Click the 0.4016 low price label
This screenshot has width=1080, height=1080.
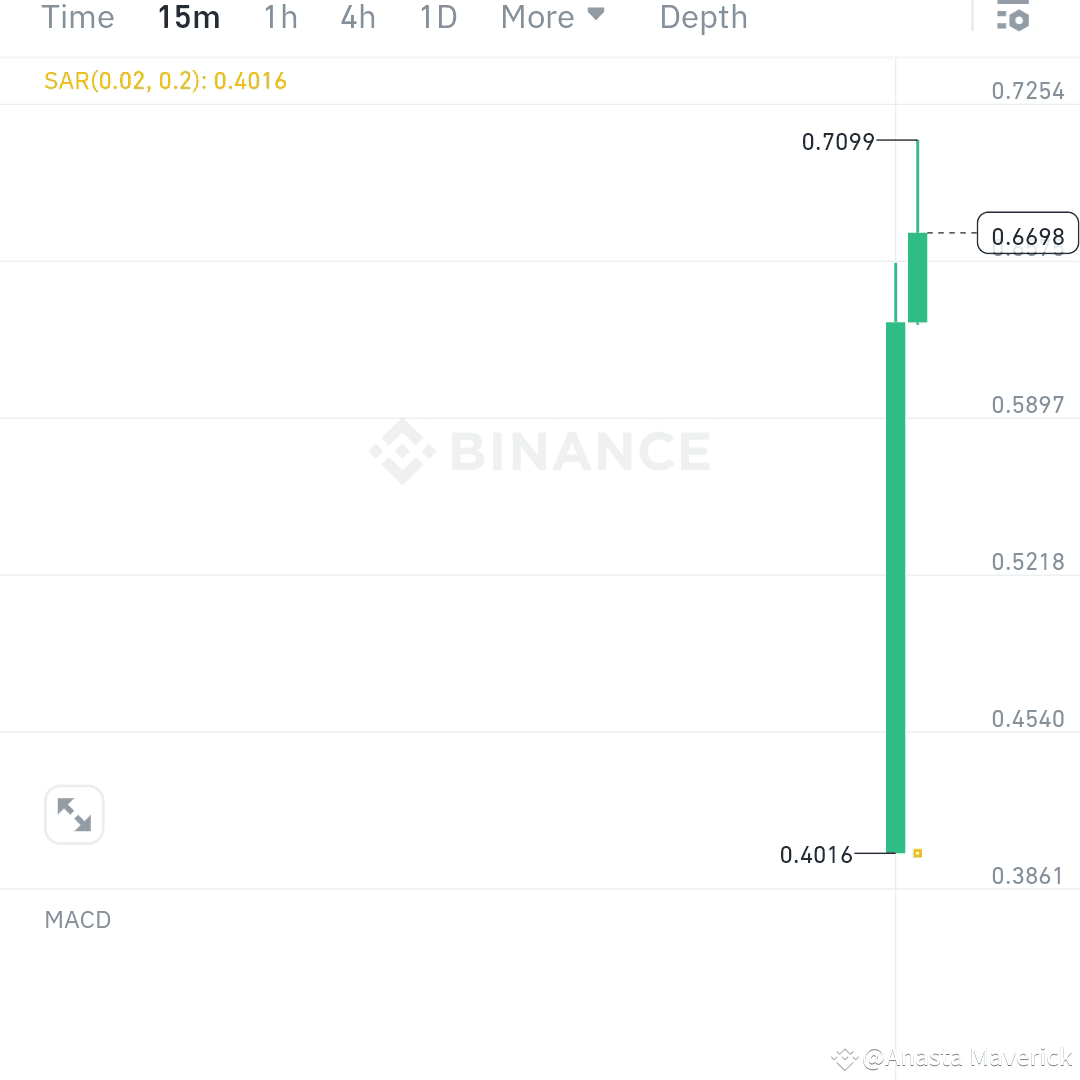pyautogui.click(x=817, y=855)
